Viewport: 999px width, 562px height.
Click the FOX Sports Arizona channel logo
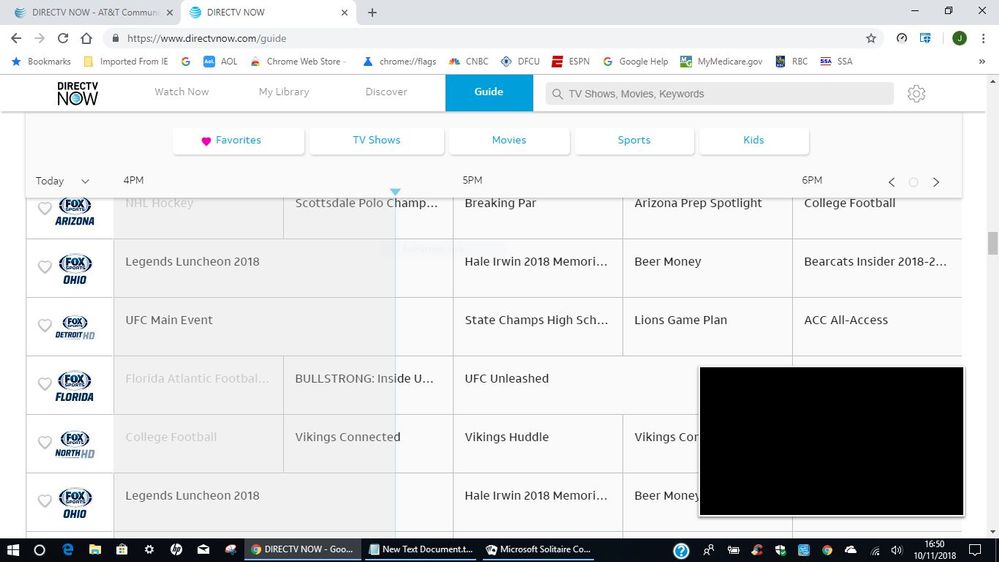coord(75,211)
